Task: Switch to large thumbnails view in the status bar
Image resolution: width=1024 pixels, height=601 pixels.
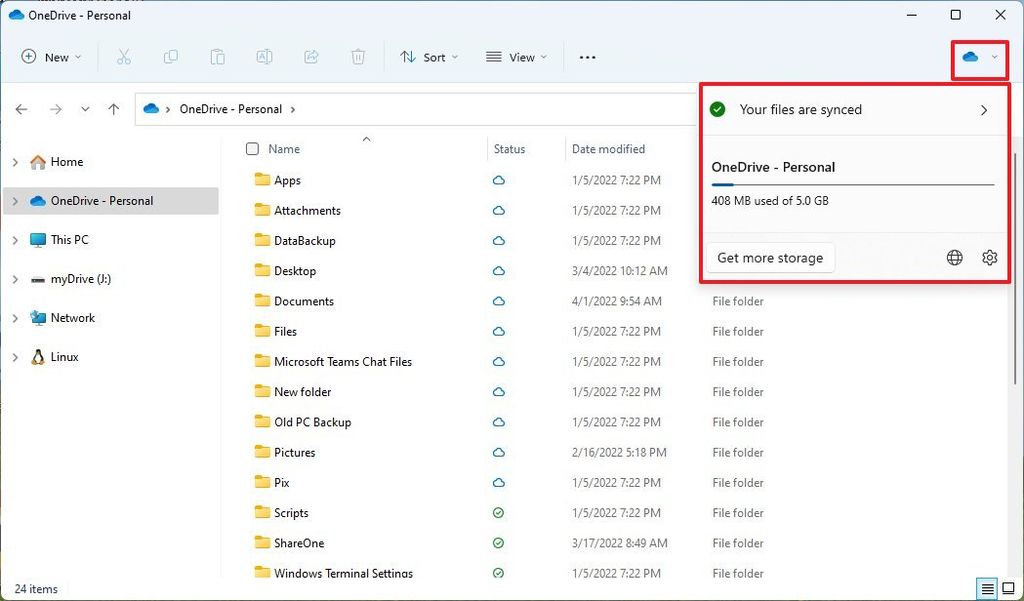Action: 1008,589
